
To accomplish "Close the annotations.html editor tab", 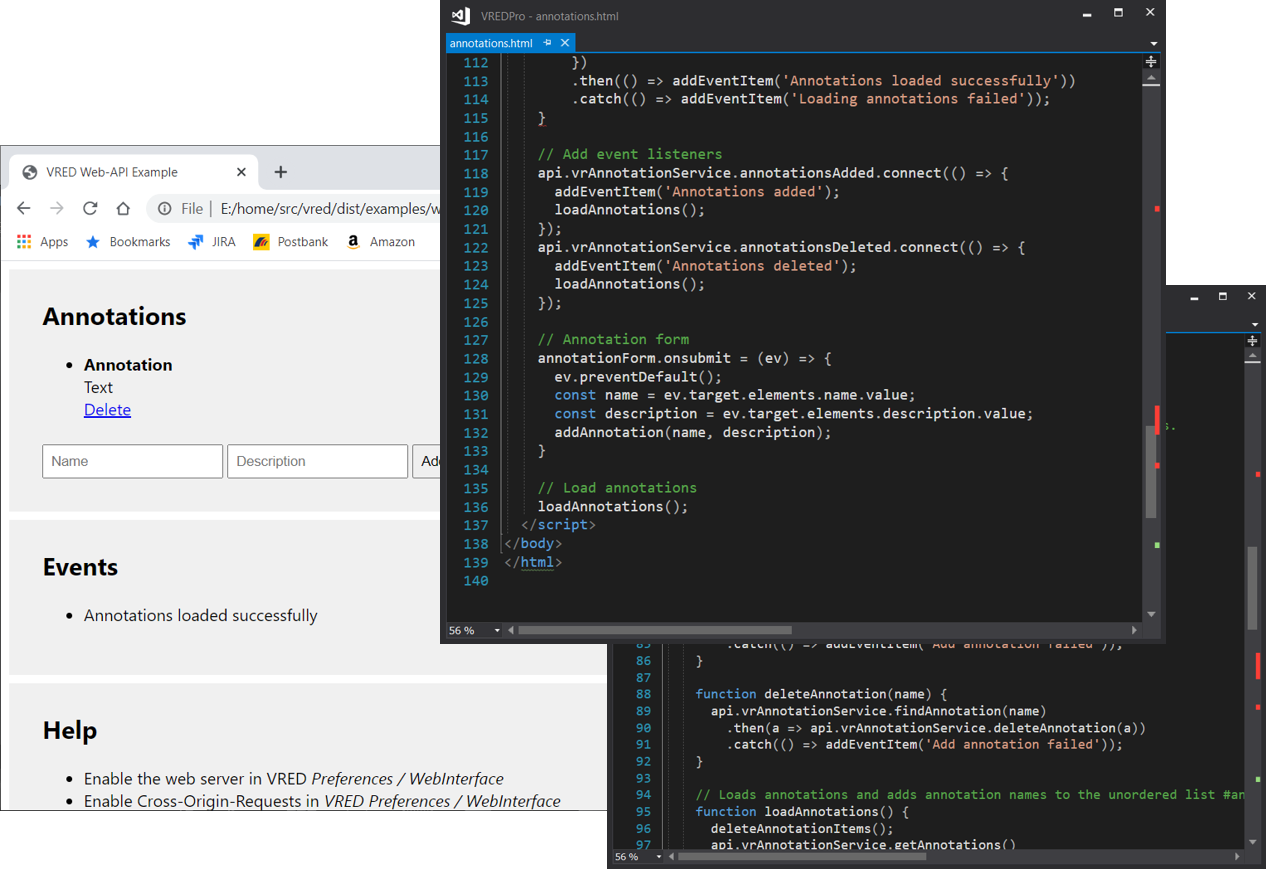I will pos(565,43).
